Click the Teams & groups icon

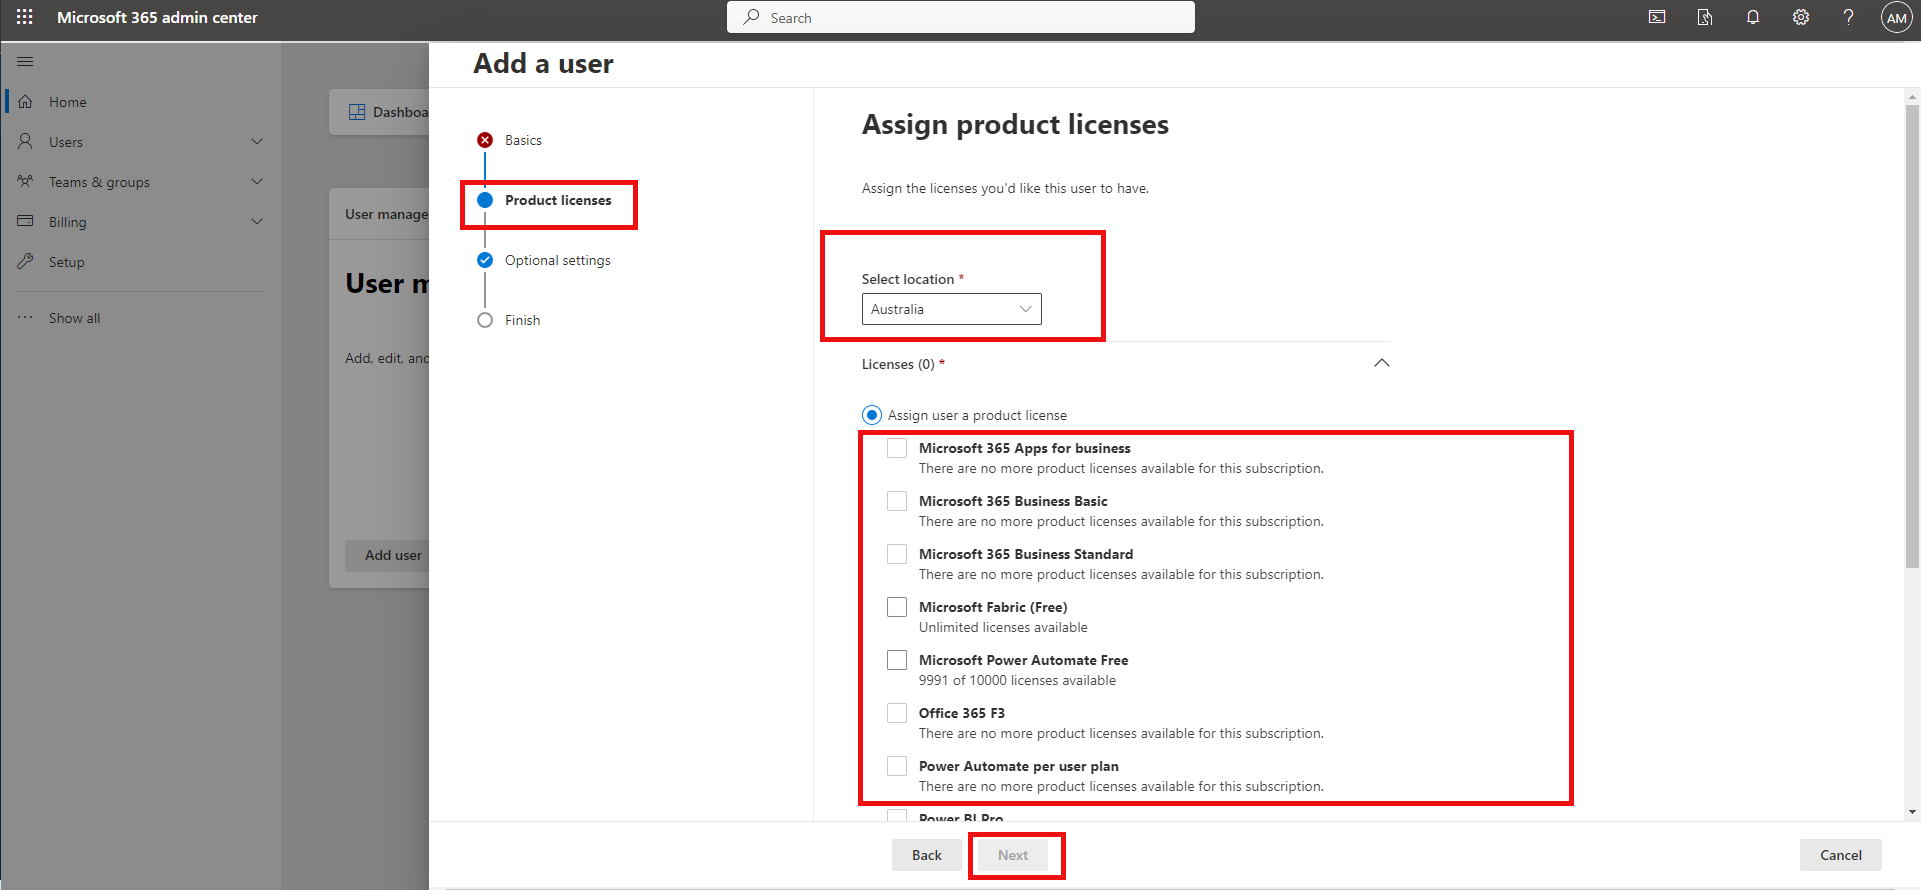pos(25,182)
